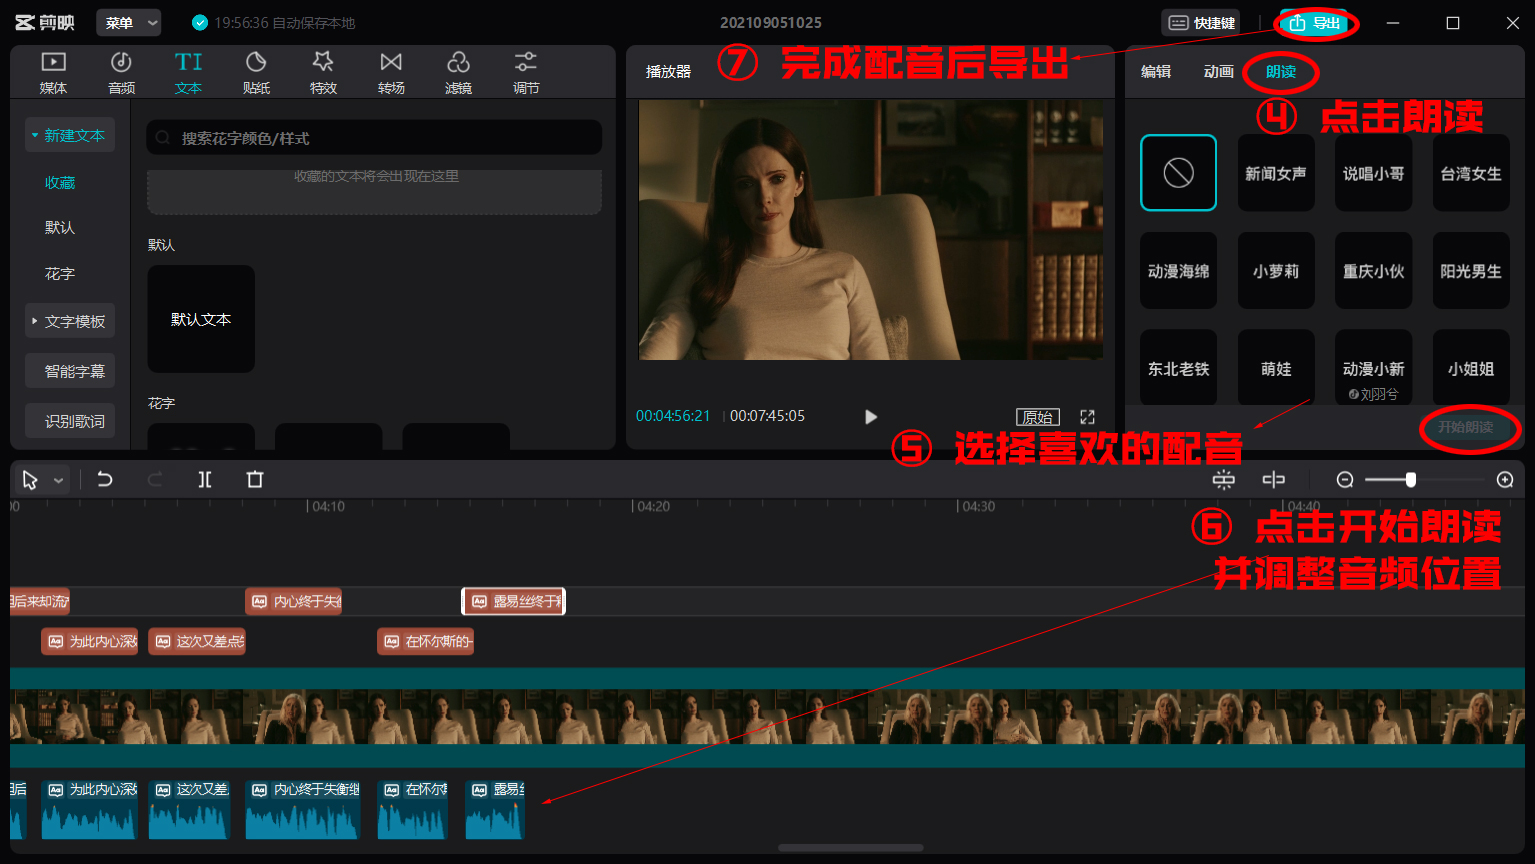Image resolution: width=1535 pixels, height=864 pixels.
Task: Open the 特效 (Effects) panel
Action: tap(323, 70)
